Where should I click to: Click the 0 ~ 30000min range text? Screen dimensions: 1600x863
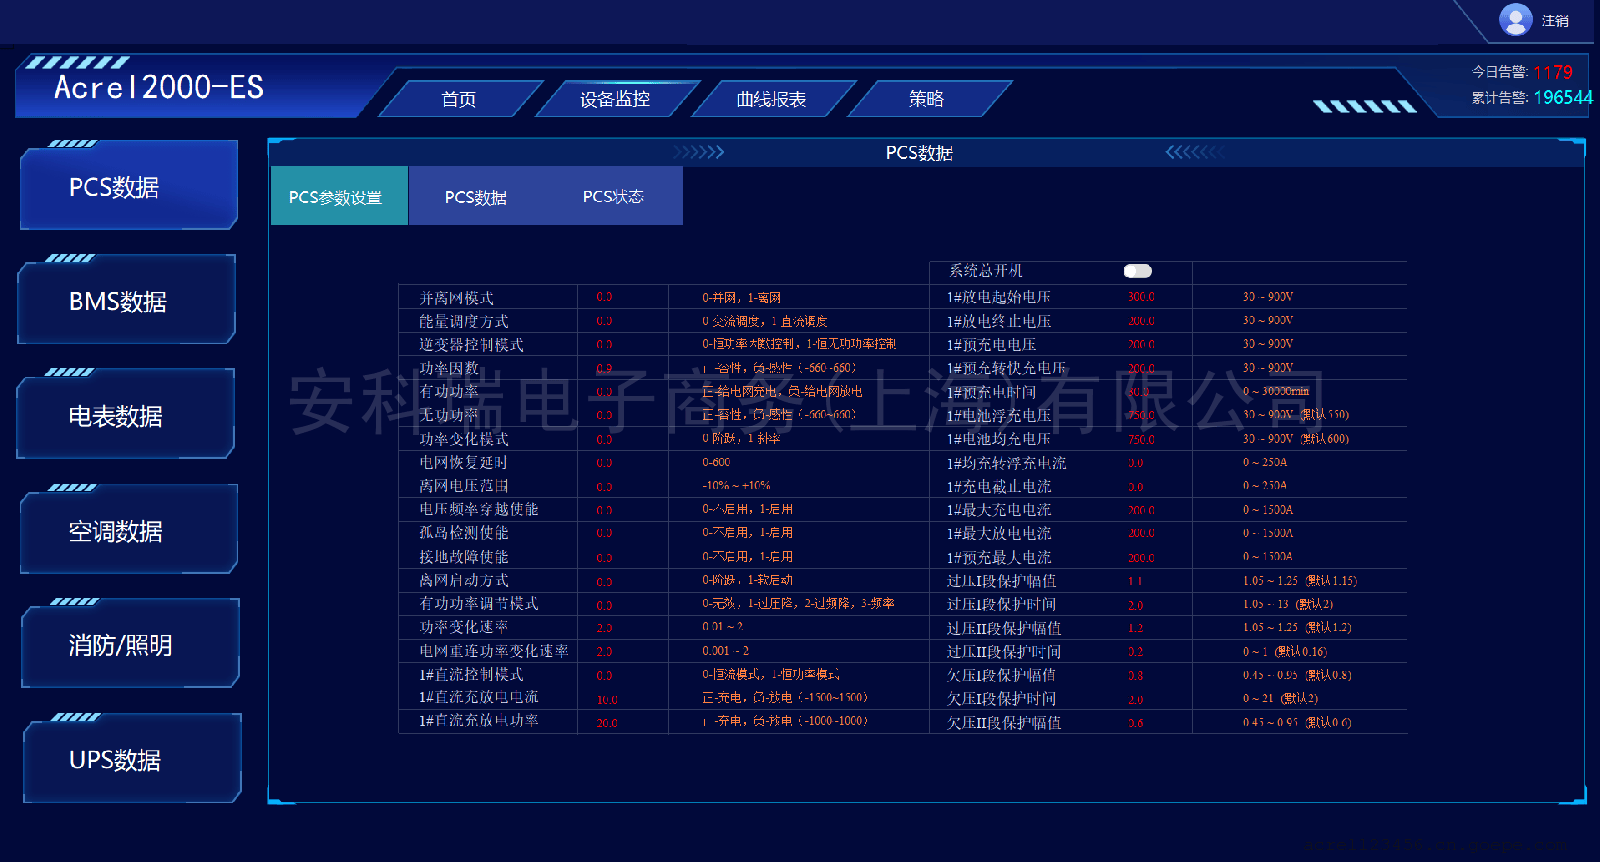coord(1275,391)
